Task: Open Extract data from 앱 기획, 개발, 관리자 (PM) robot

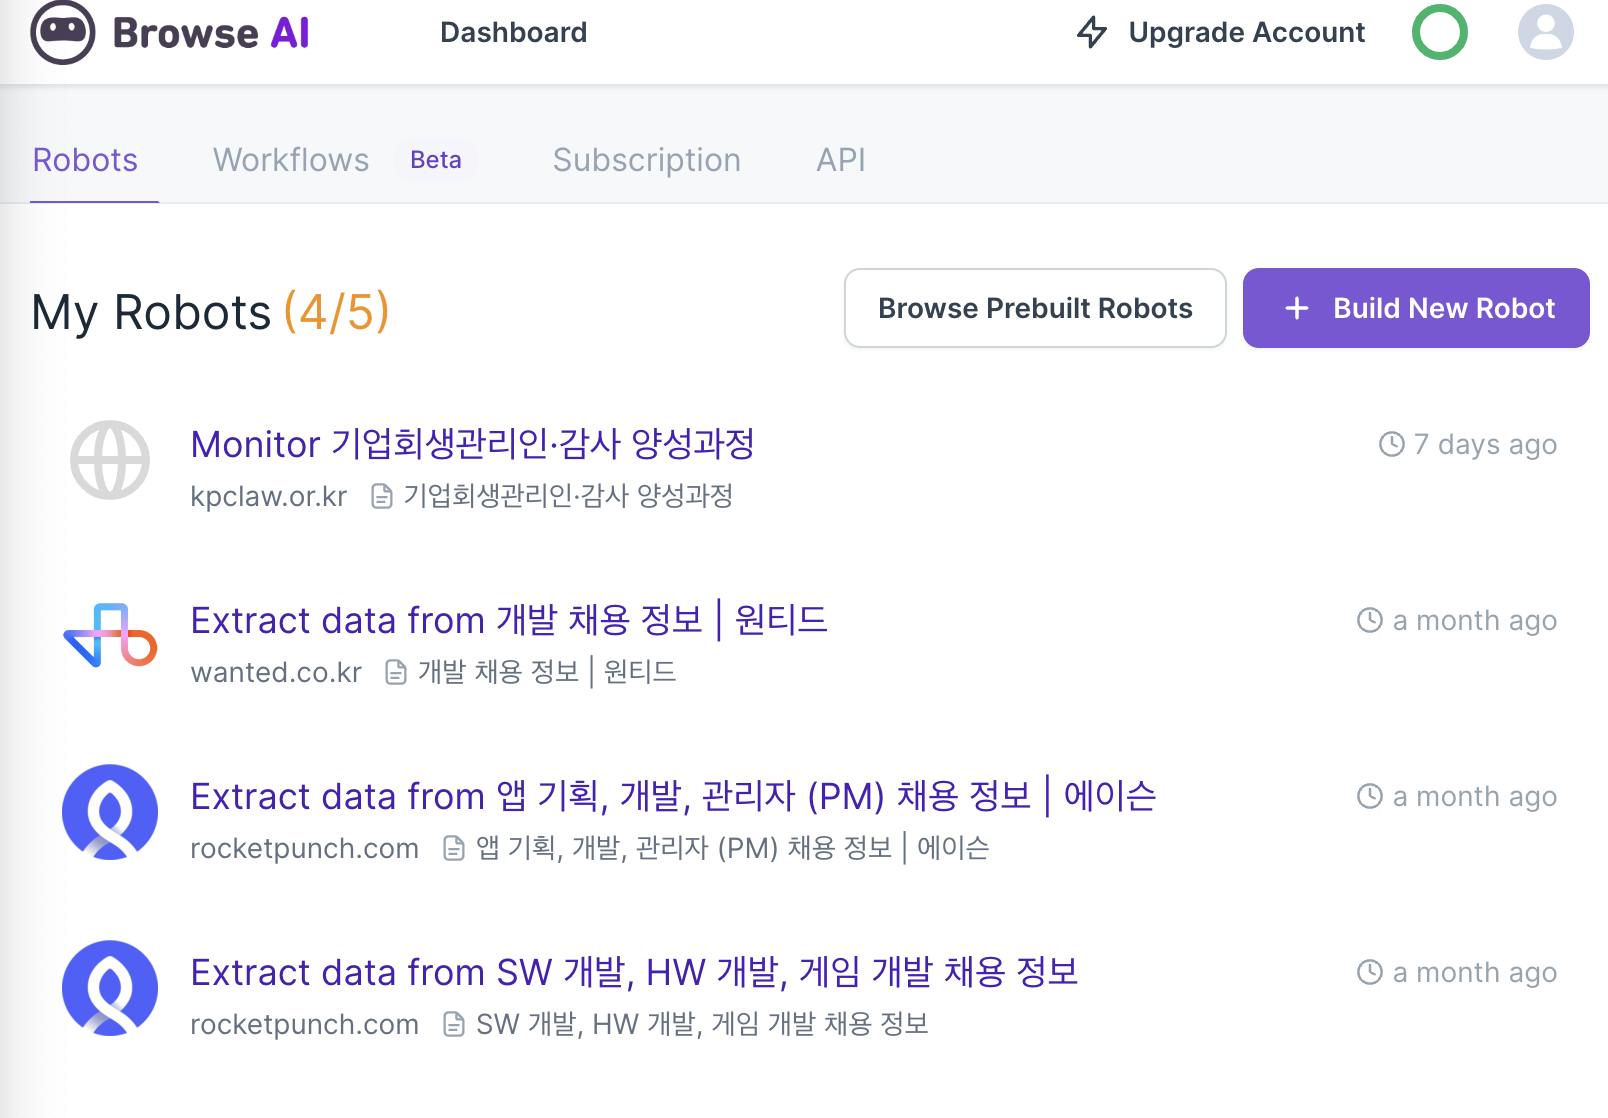Action: pos(673,796)
